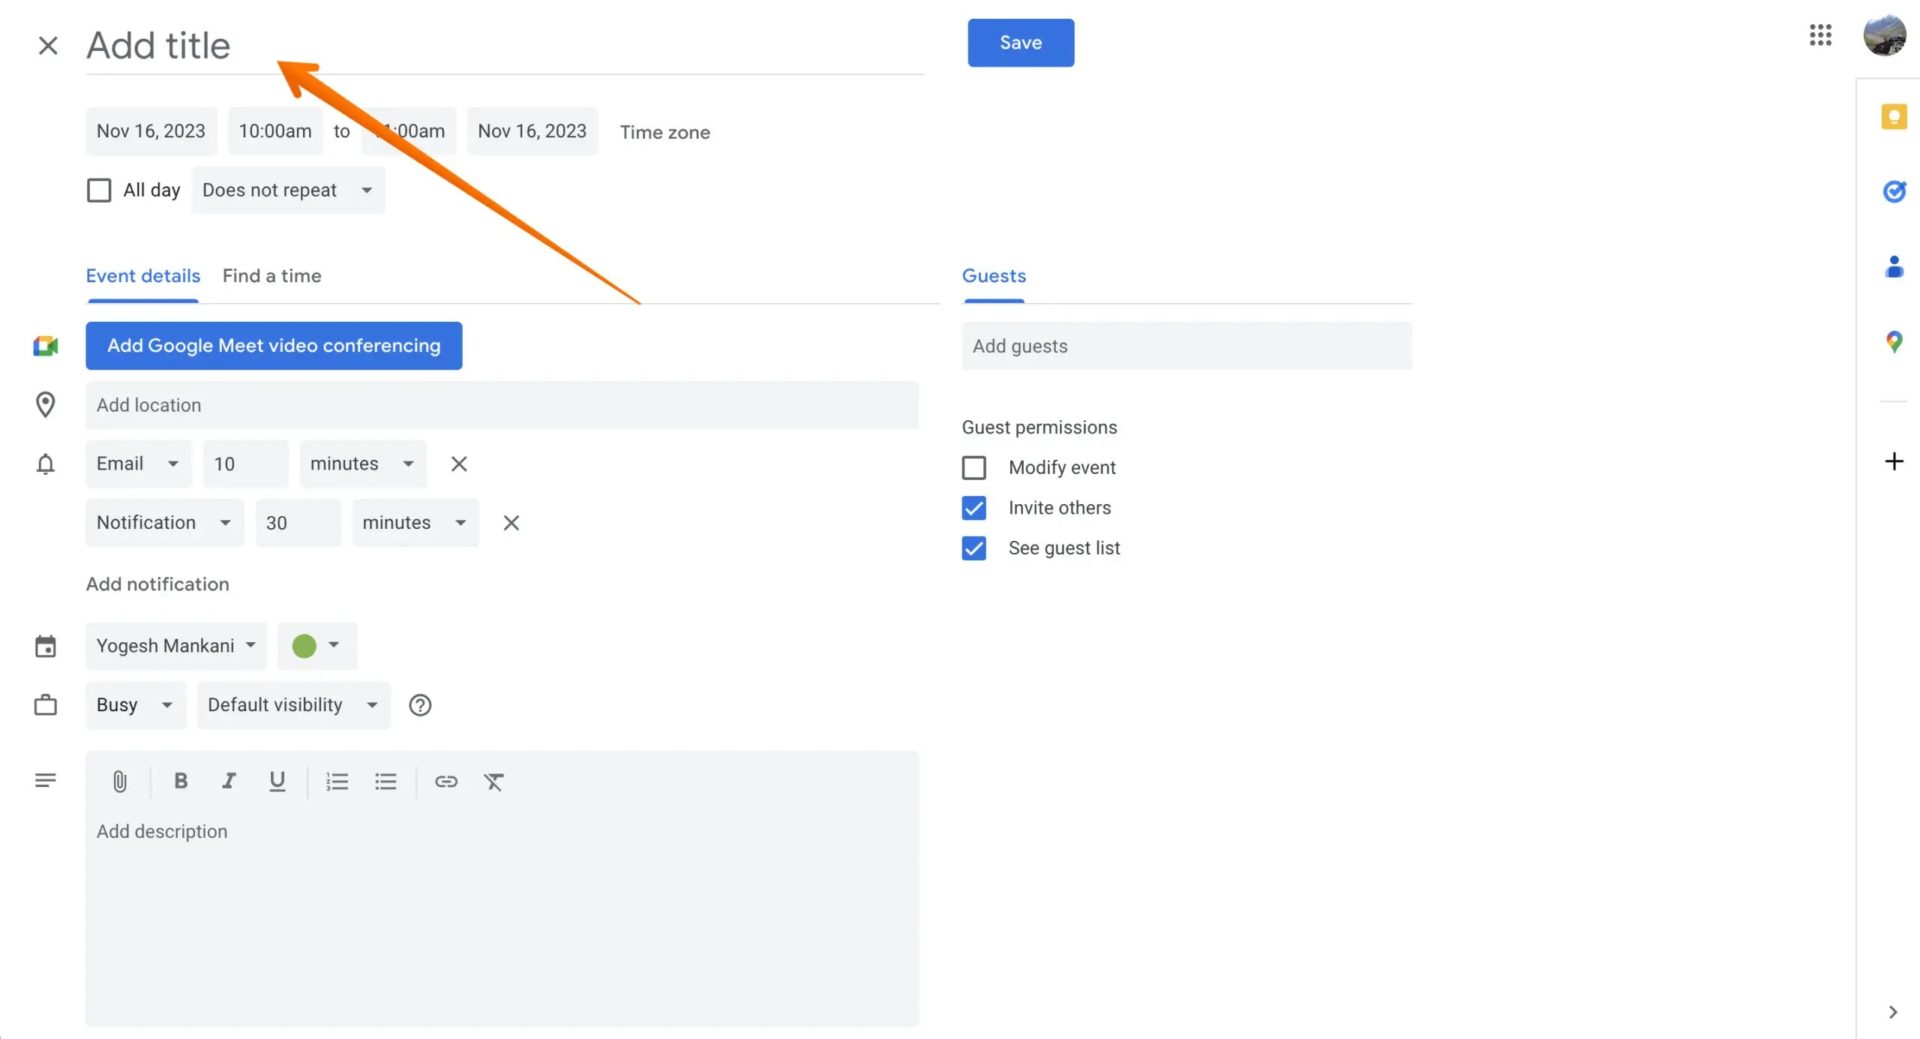
Task: Toggle italic formatting in the description
Action: [229, 781]
